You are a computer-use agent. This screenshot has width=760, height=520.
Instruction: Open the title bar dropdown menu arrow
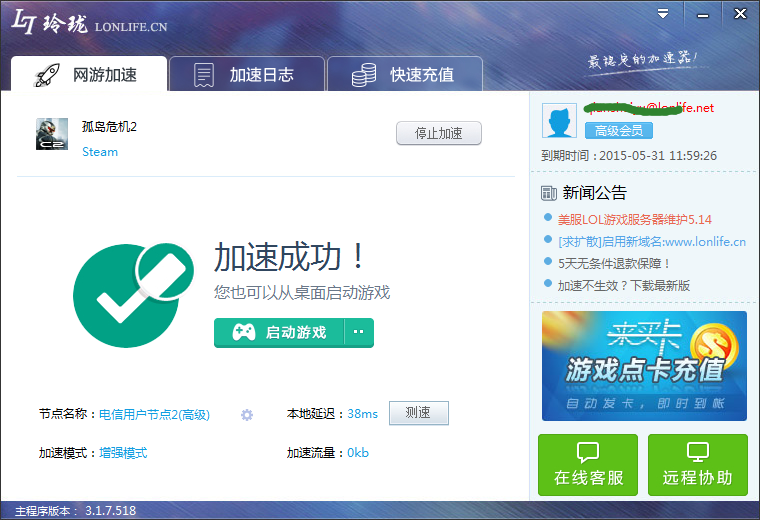663,14
